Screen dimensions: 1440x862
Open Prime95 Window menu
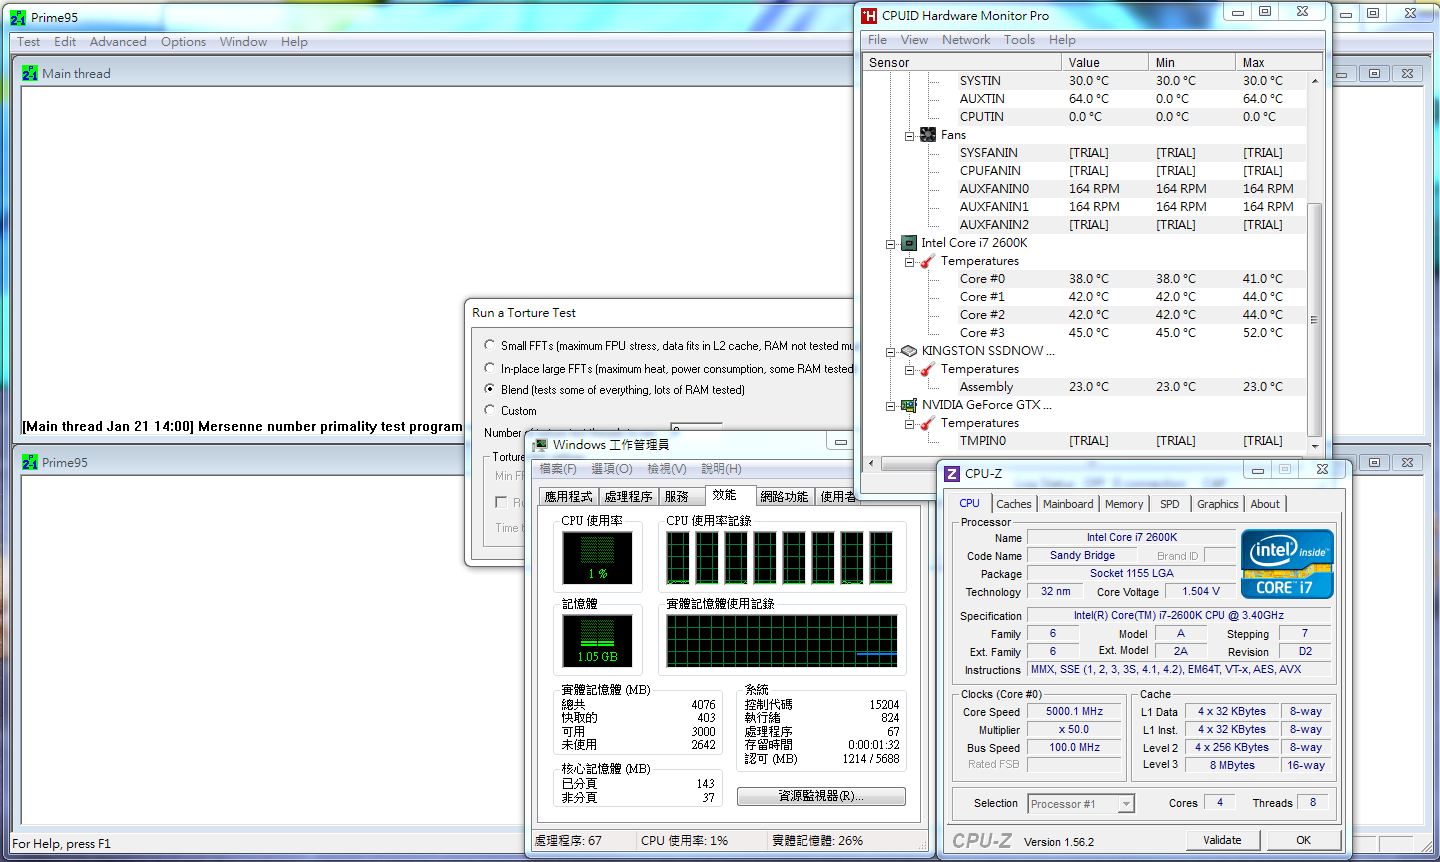click(243, 42)
